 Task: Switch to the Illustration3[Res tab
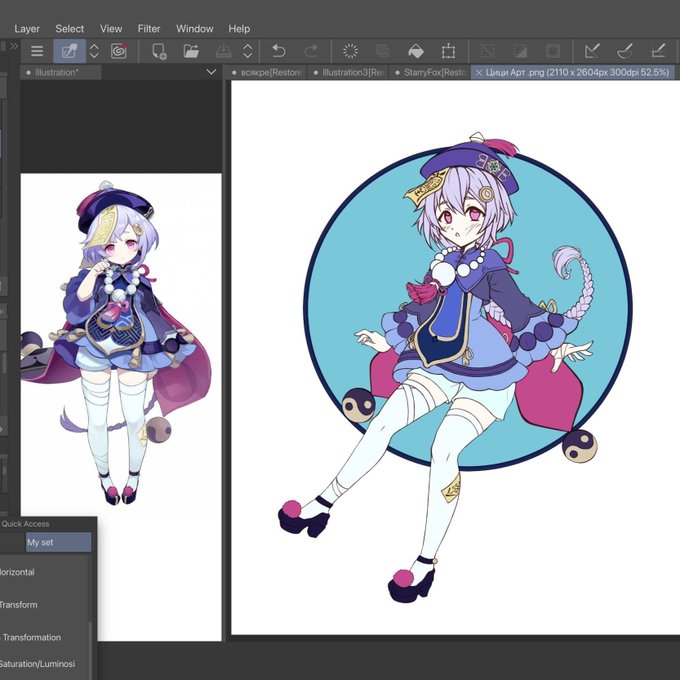pos(348,72)
